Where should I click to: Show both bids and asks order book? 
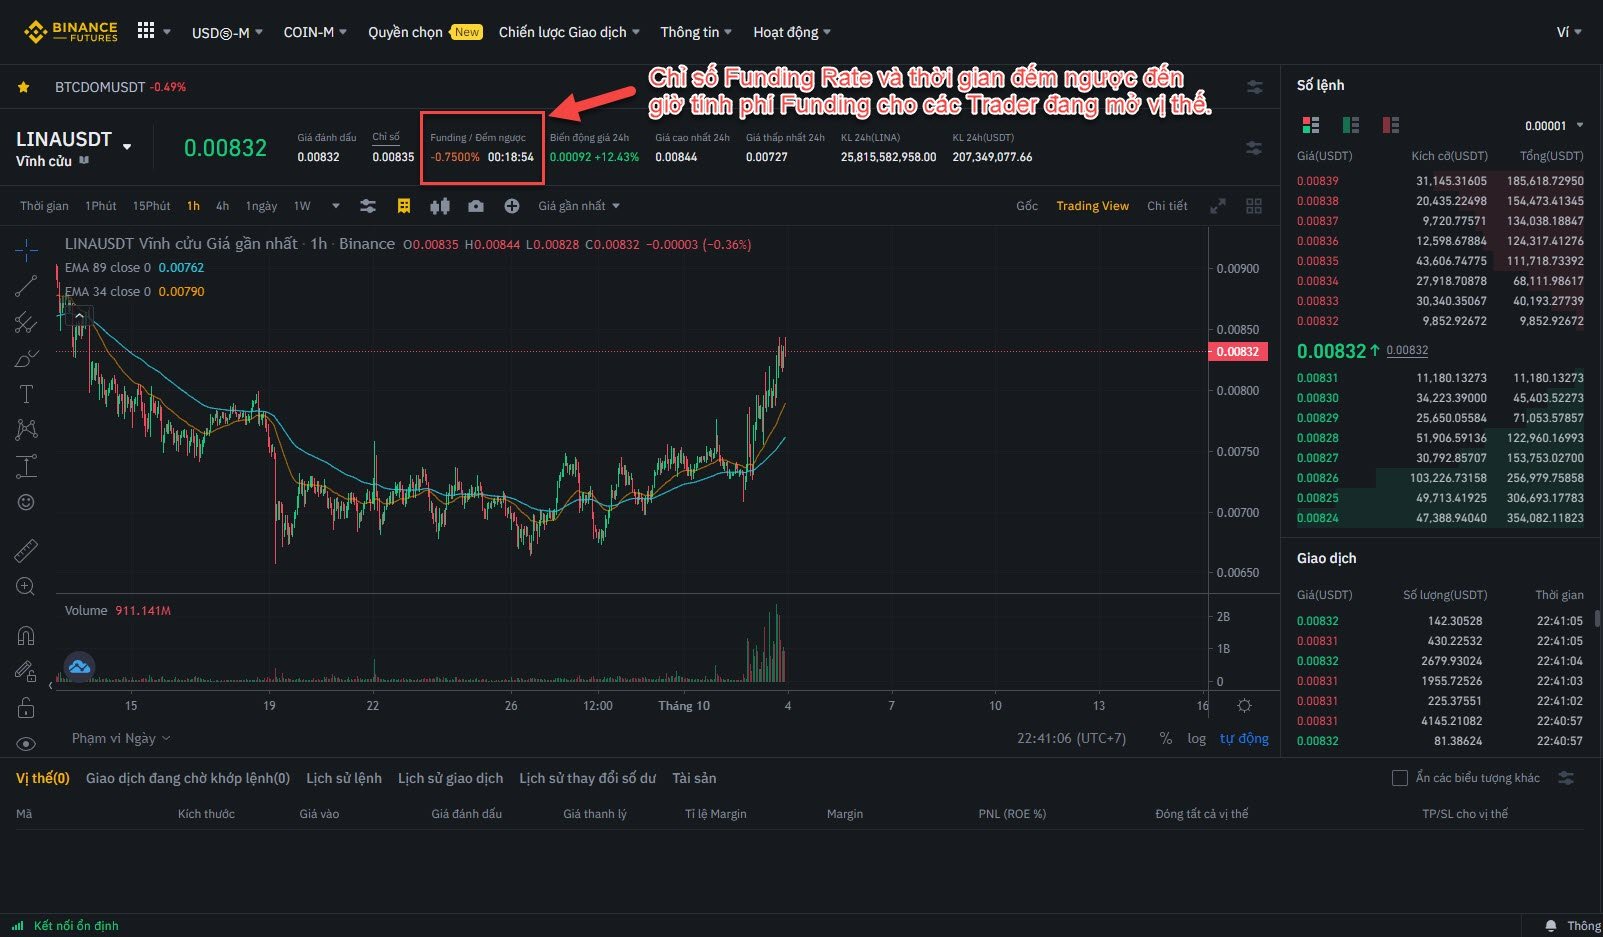coord(1311,125)
